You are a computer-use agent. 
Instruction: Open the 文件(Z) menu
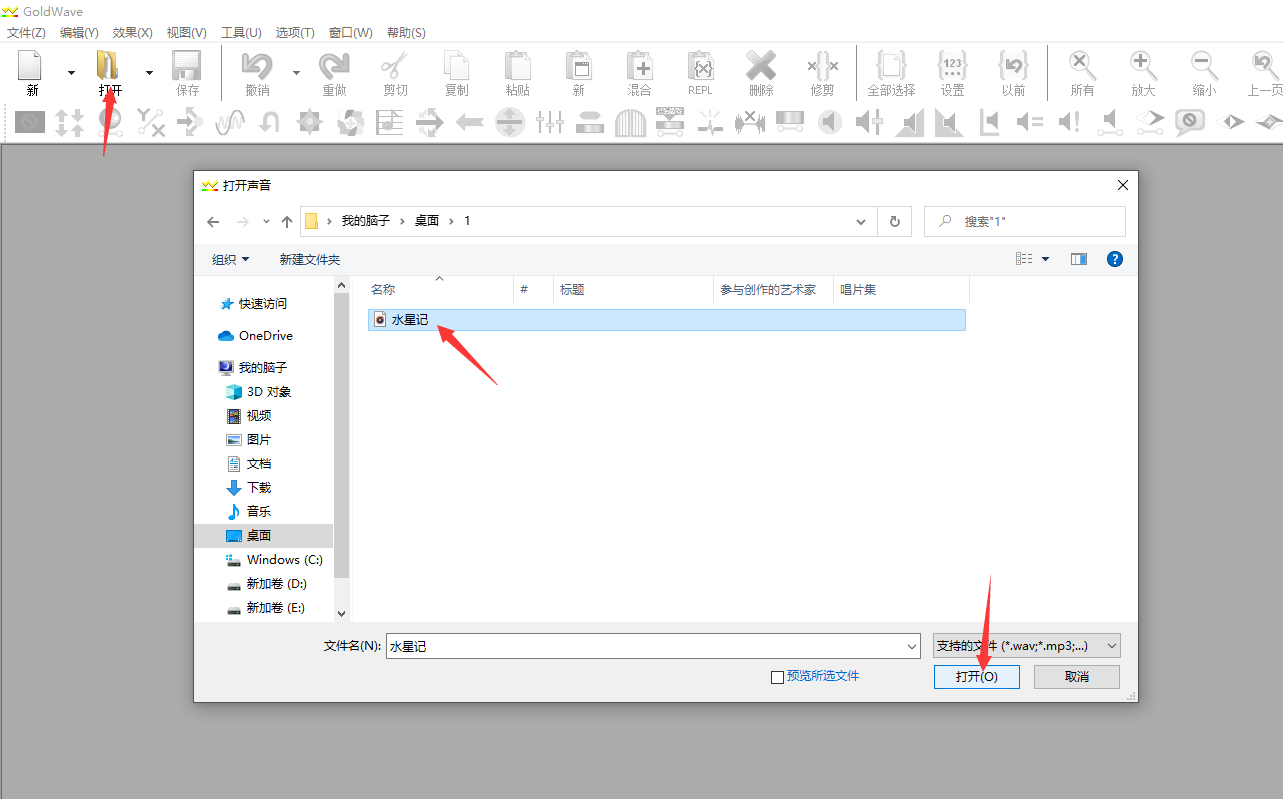pyautogui.click(x=26, y=33)
